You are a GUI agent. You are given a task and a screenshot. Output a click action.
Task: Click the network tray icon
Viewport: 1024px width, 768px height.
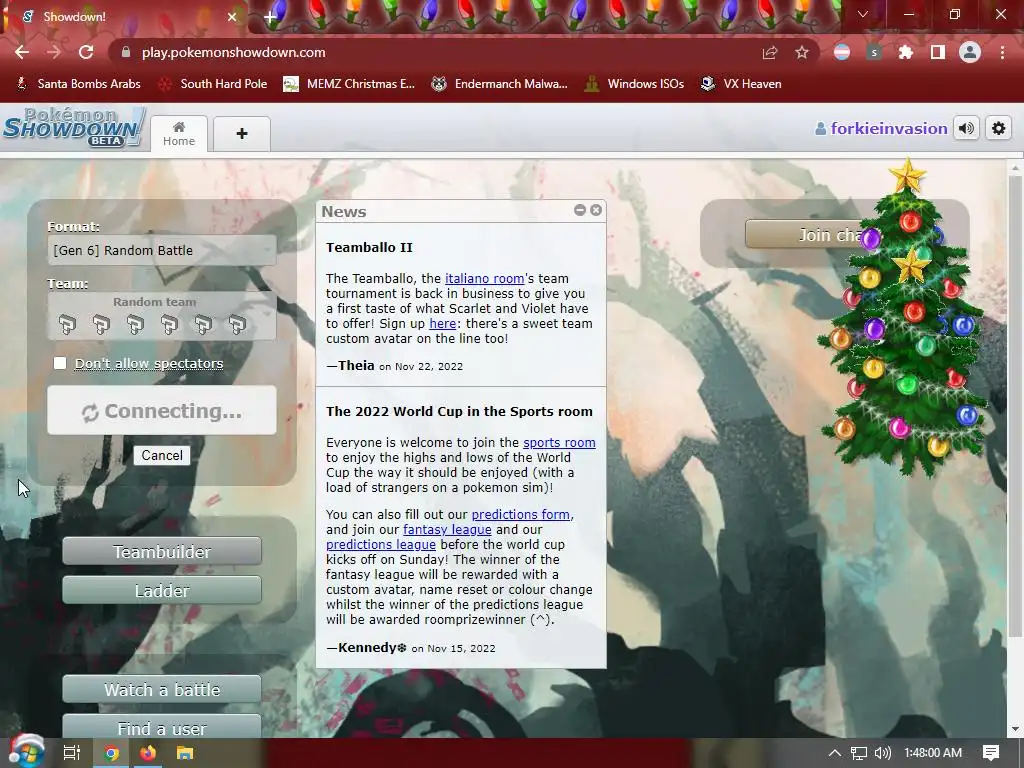[x=859, y=753]
